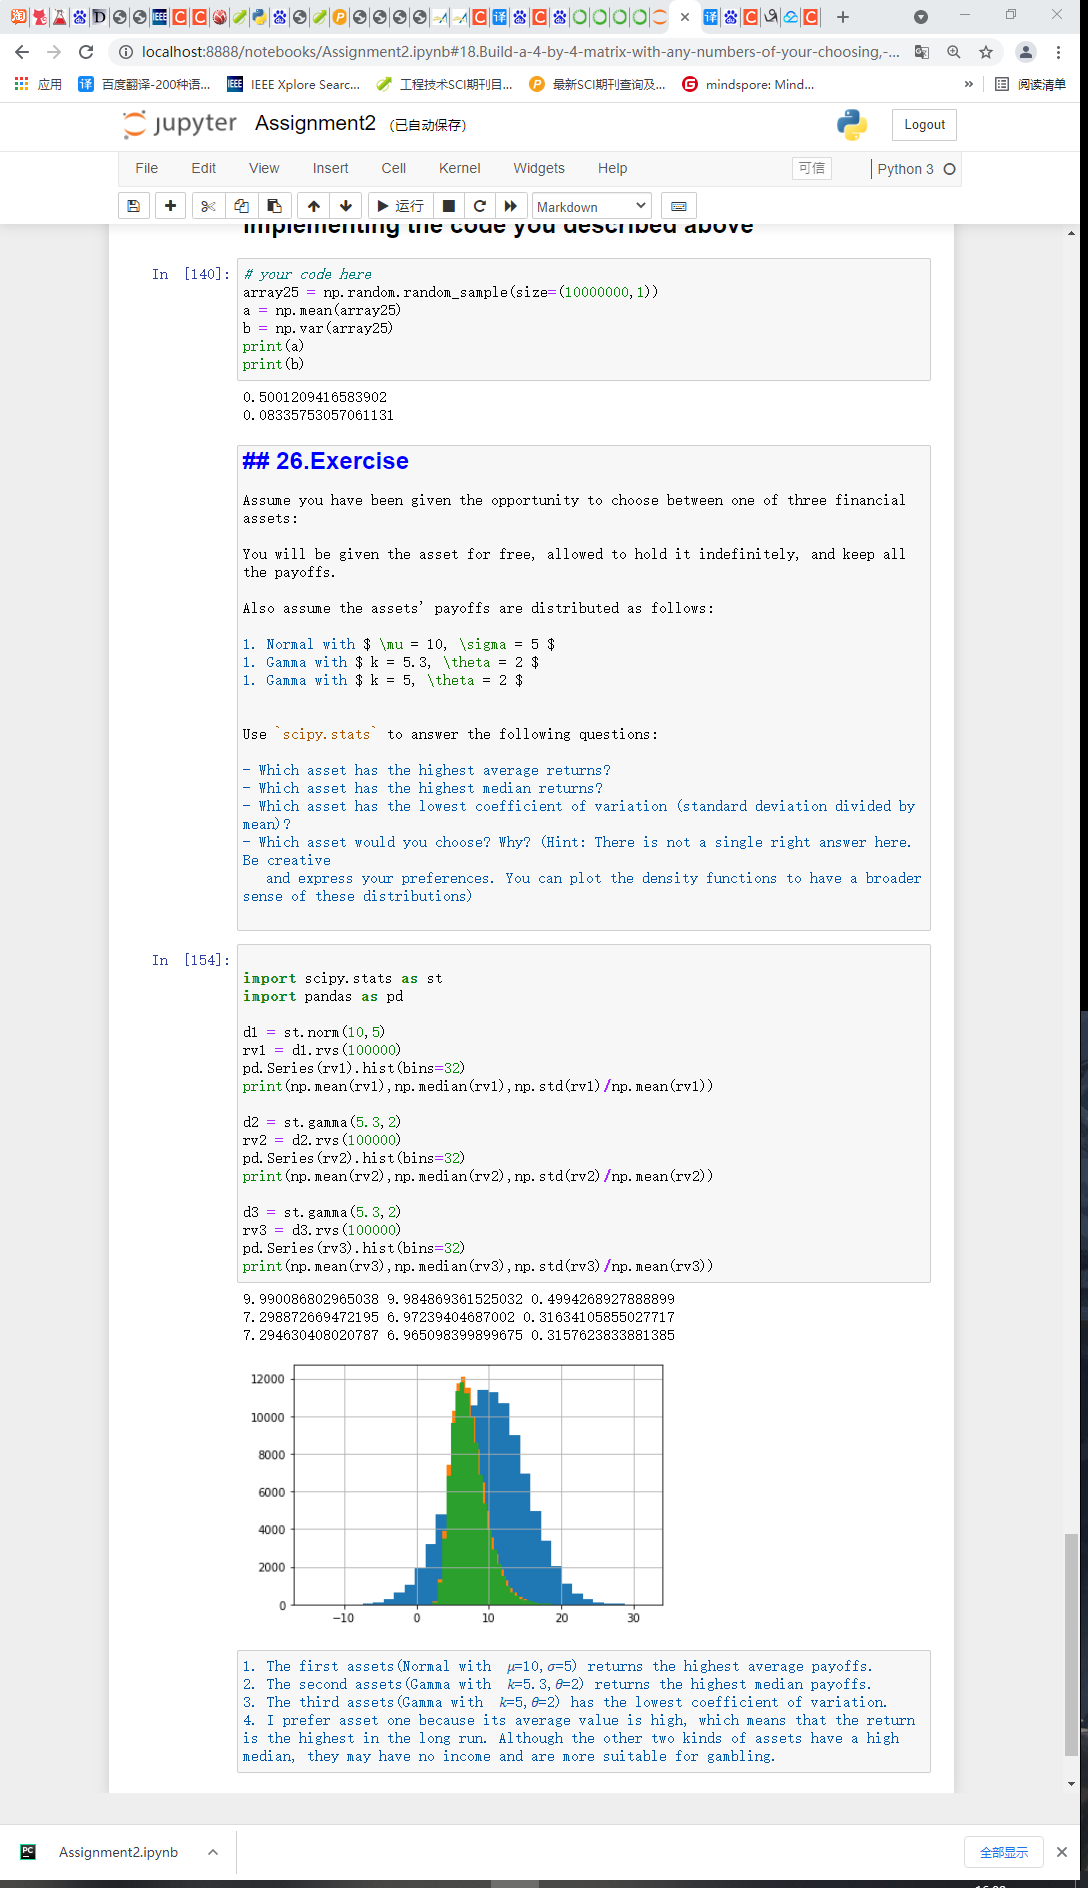Screen dimensions: 1088x1888
Task: Open the Insert menu
Action: (x=330, y=168)
